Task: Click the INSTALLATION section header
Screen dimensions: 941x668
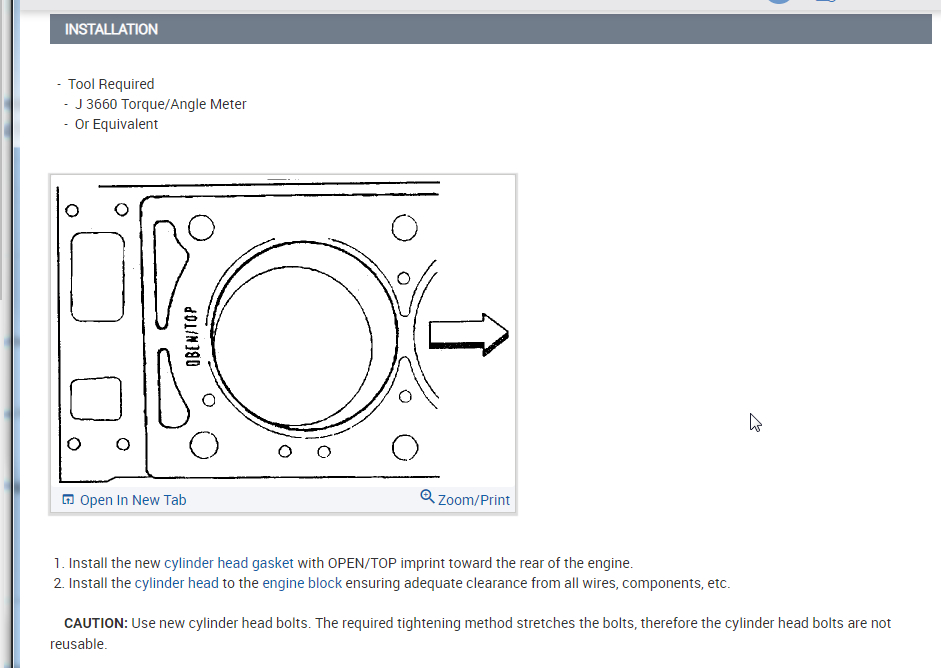Action: pos(490,29)
